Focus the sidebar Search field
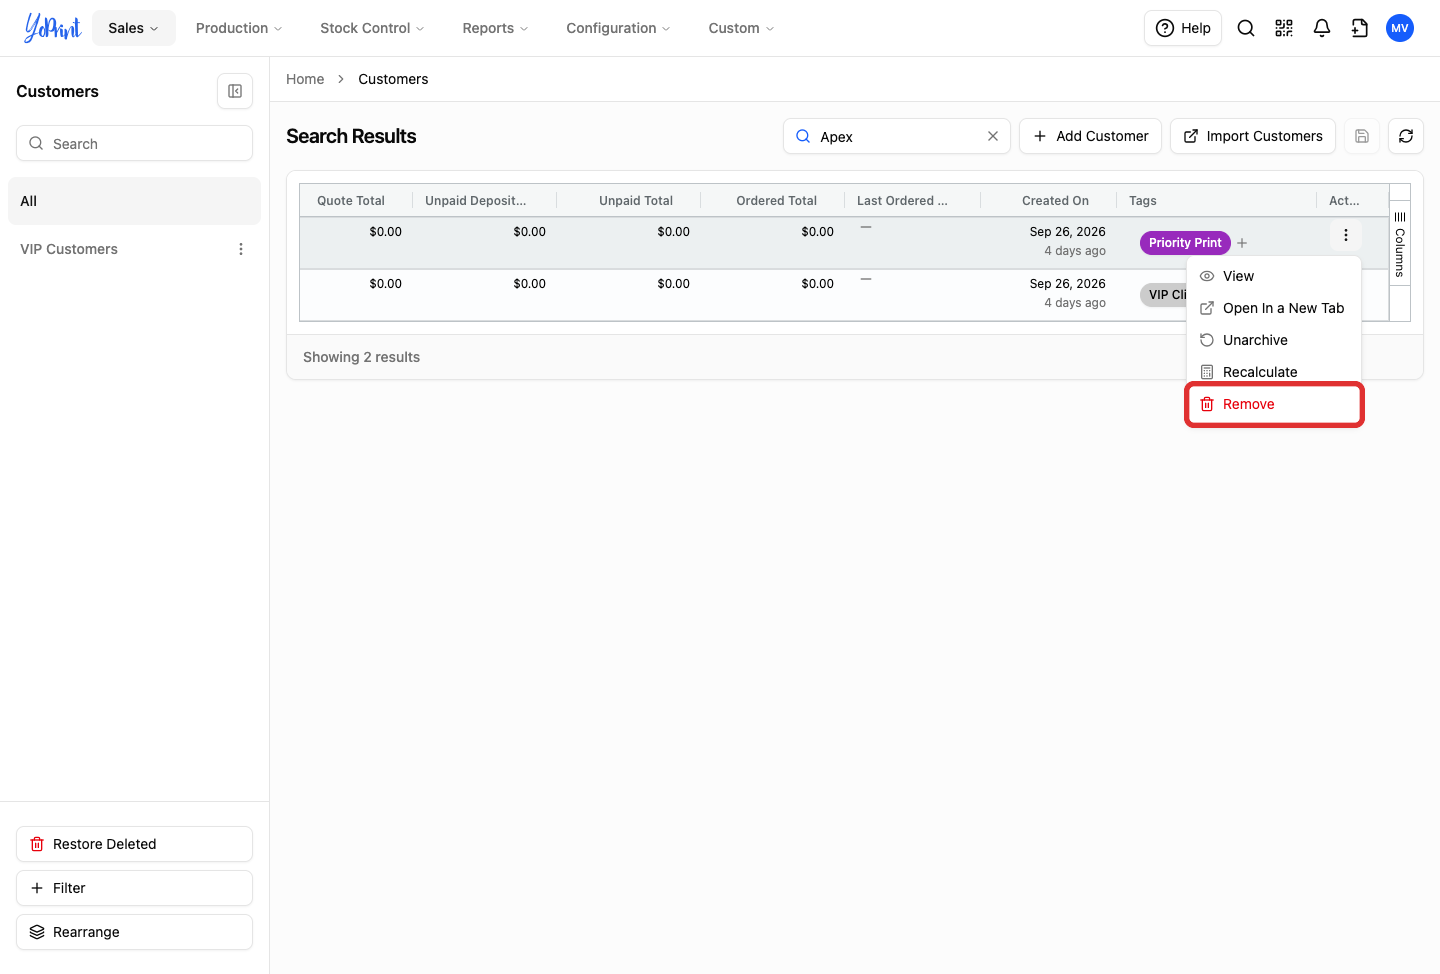 pos(134,143)
